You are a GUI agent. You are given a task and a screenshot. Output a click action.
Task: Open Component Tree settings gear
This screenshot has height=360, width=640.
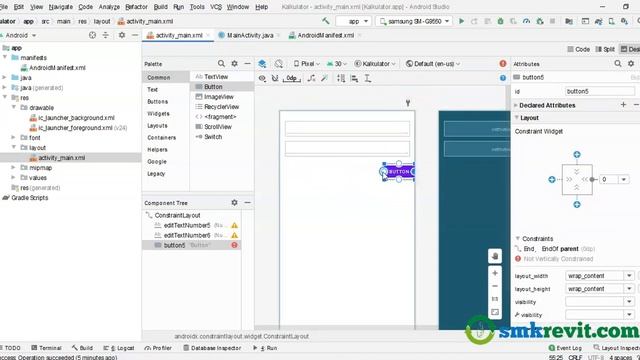coord(234,202)
